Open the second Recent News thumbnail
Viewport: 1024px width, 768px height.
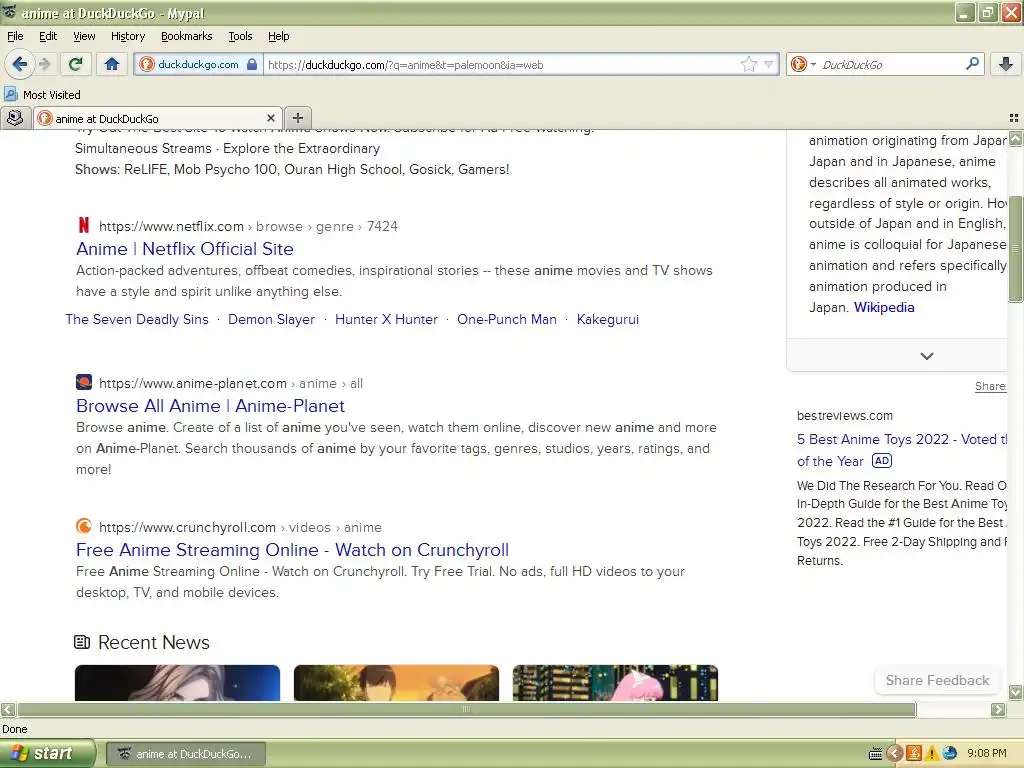(396, 682)
